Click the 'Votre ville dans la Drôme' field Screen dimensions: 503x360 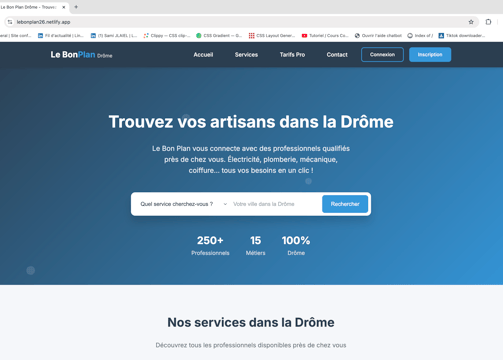[276, 204]
